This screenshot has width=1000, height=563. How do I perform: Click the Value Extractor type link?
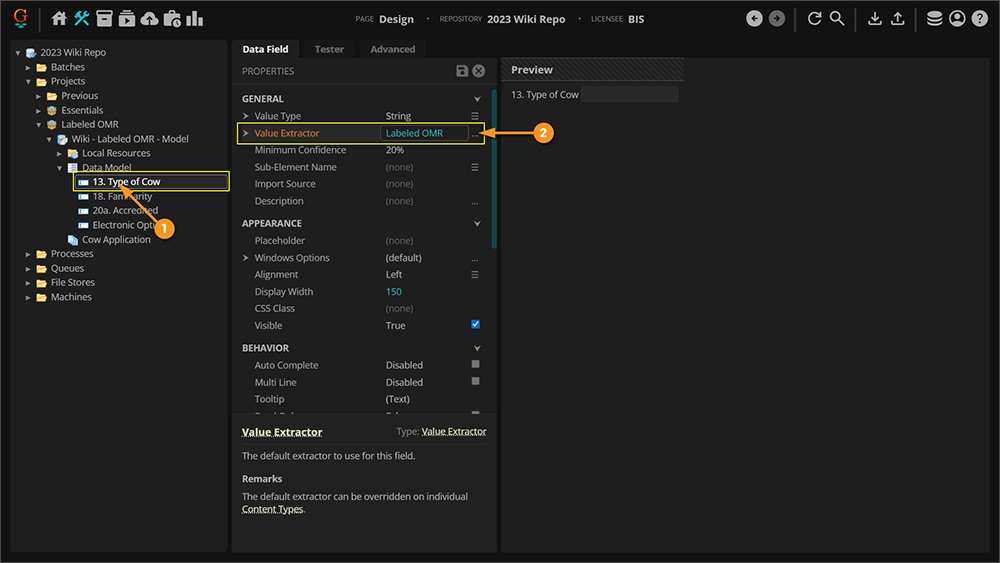pos(454,432)
